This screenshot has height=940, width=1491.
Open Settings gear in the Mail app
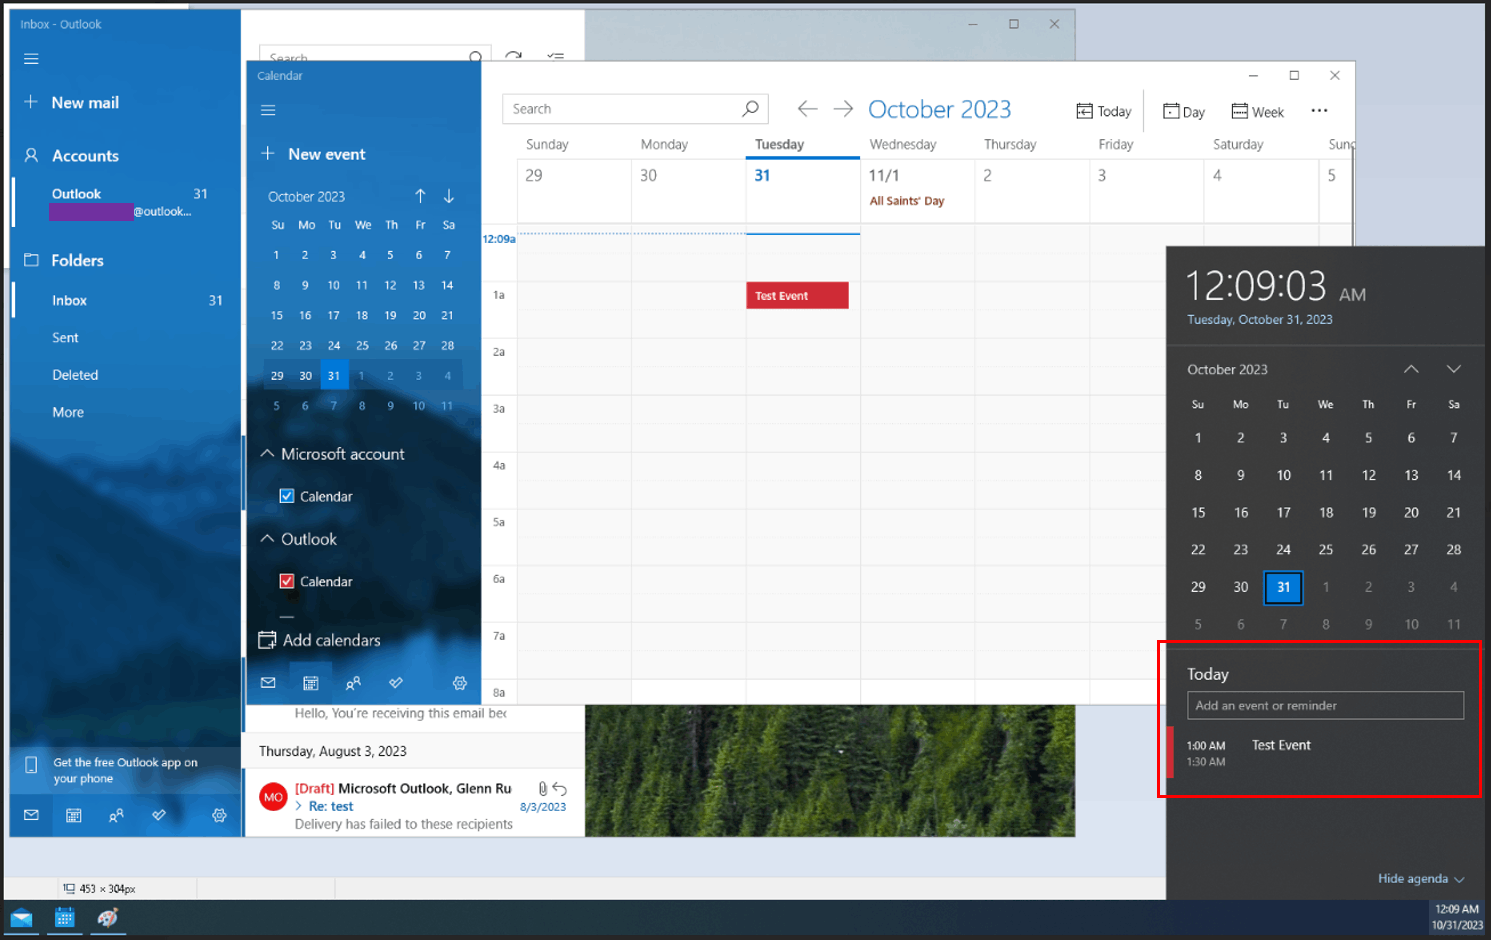(219, 816)
